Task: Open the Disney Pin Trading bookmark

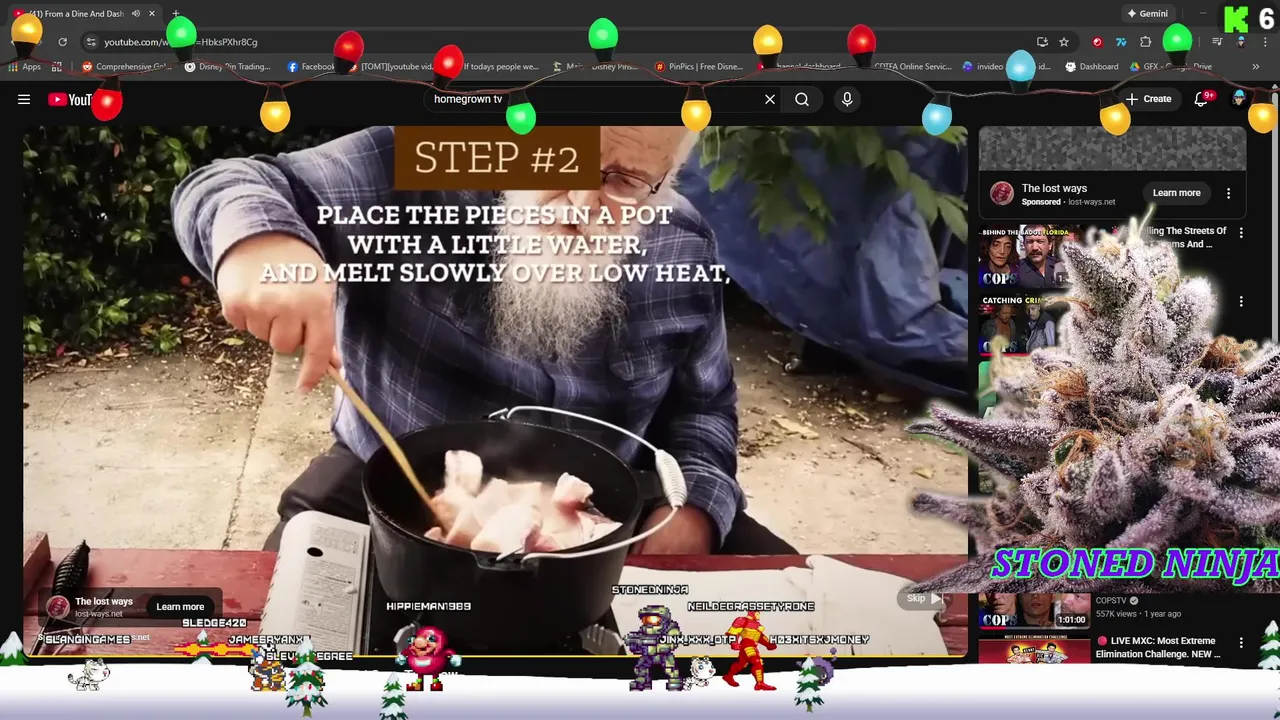Action: (x=228, y=67)
